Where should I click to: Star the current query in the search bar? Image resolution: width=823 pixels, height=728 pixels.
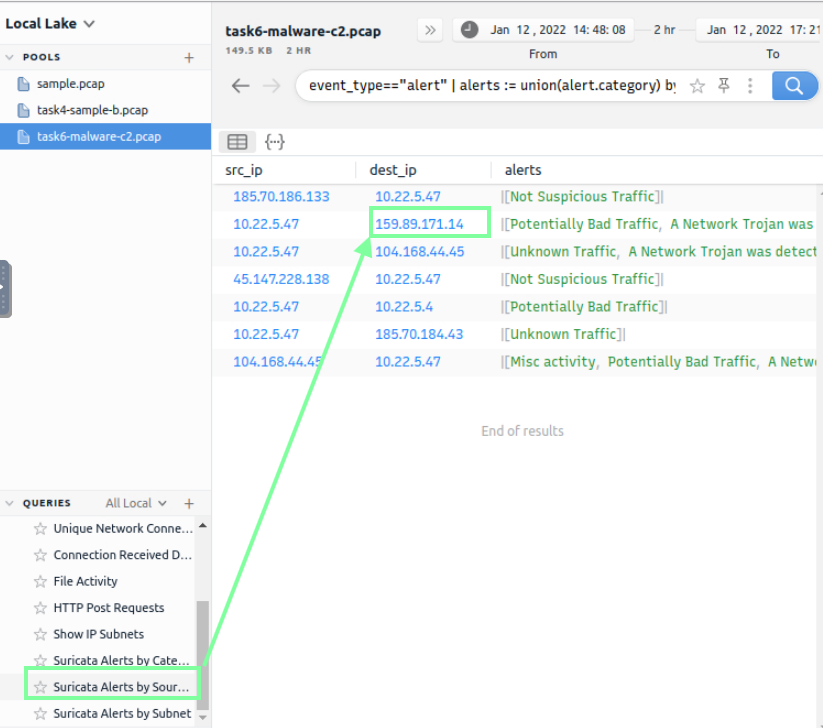[697, 86]
